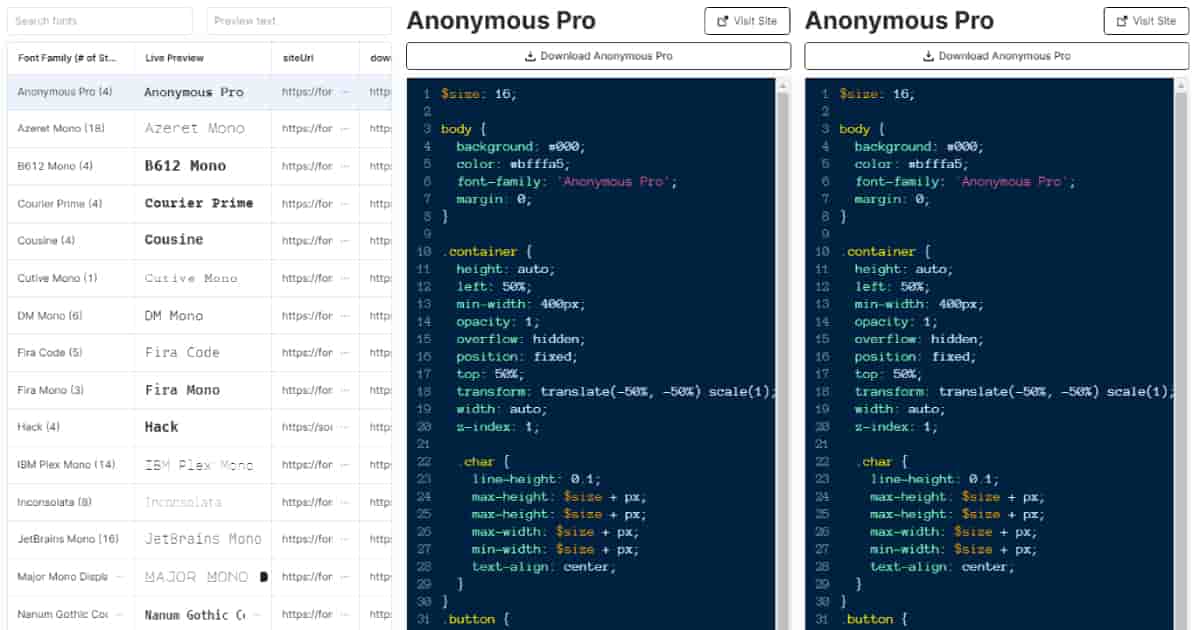This screenshot has width=1200, height=630.
Task: Click the Anonymous Pro heading in left panel
Action: click(x=501, y=21)
